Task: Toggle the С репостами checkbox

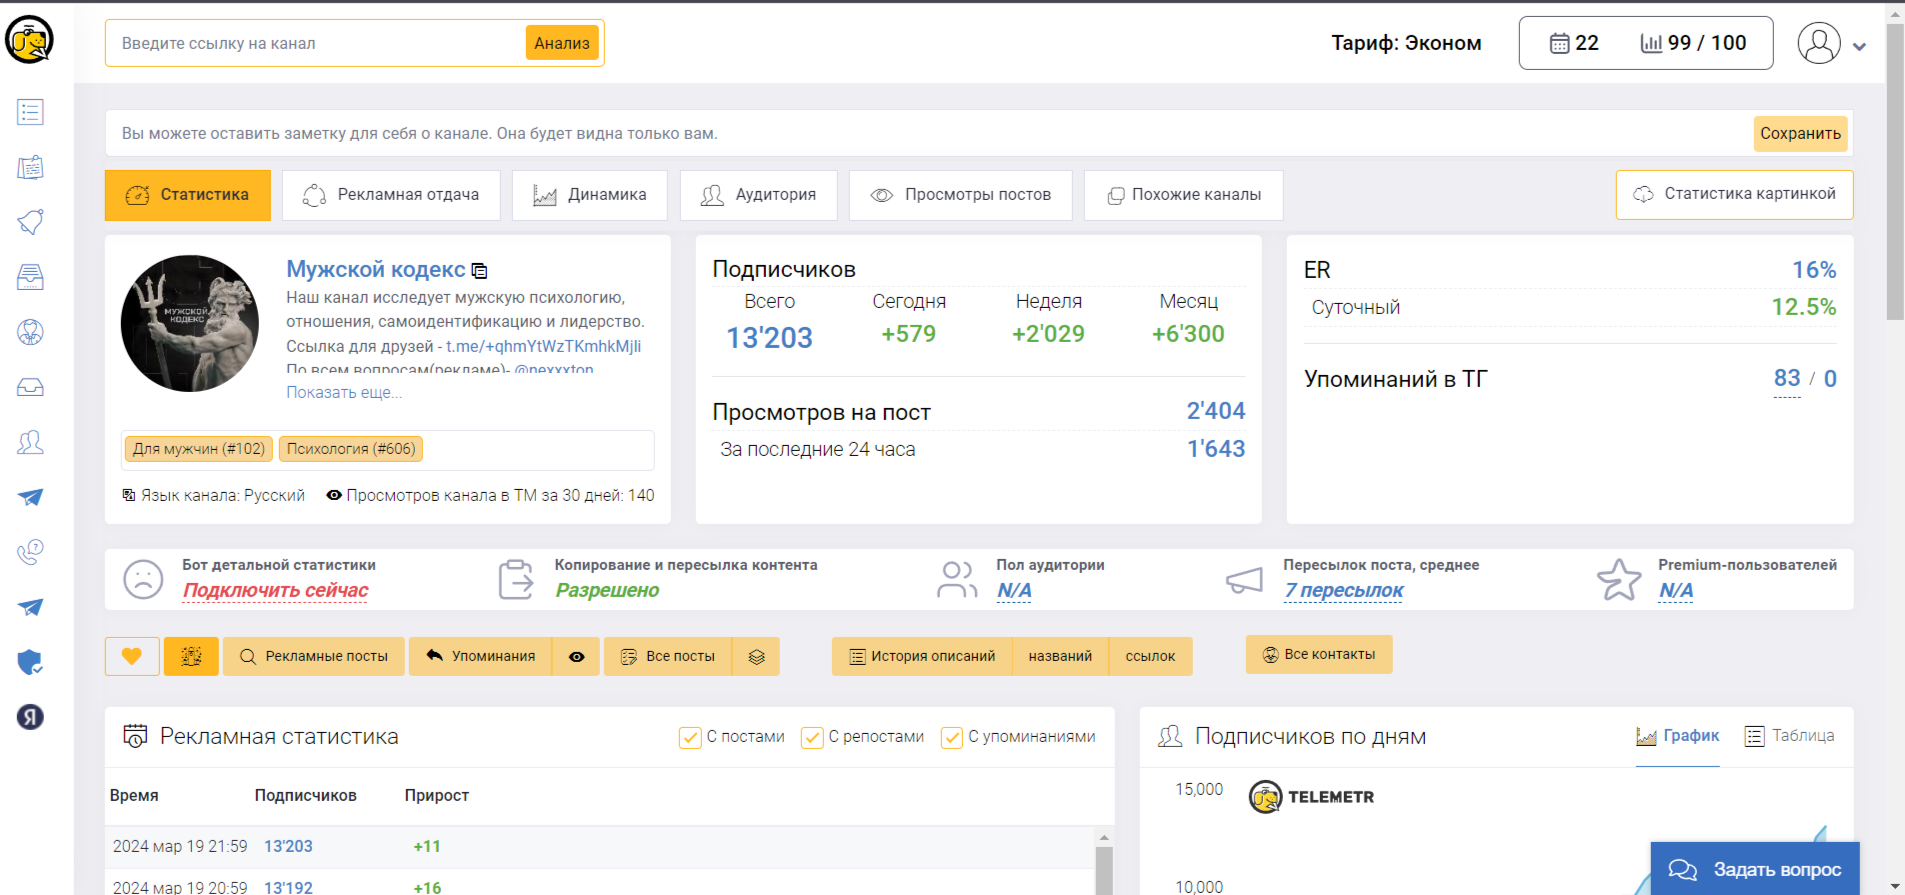Action: (812, 738)
